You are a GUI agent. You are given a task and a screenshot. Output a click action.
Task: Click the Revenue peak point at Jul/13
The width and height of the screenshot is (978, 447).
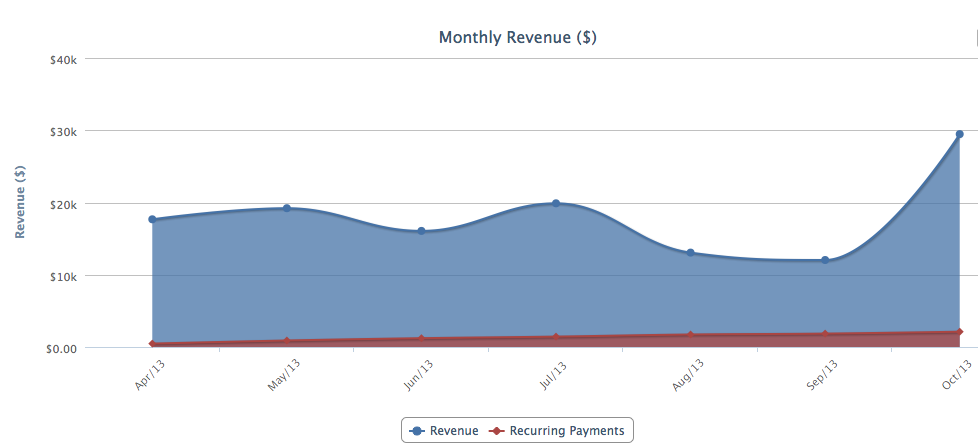[x=556, y=203]
